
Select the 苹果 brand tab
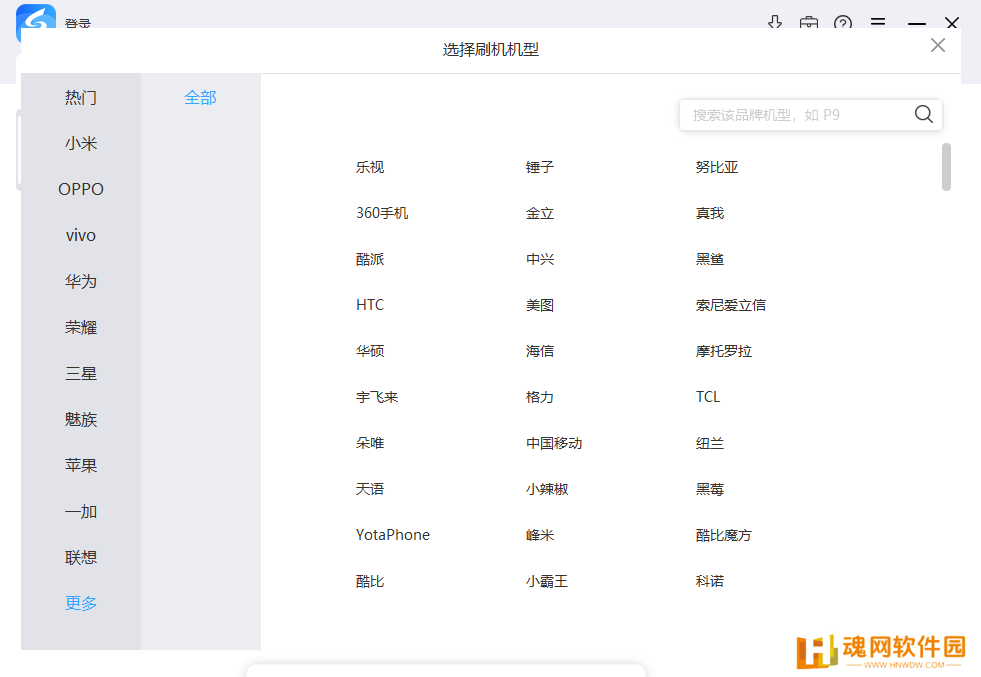pyautogui.click(x=81, y=466)
